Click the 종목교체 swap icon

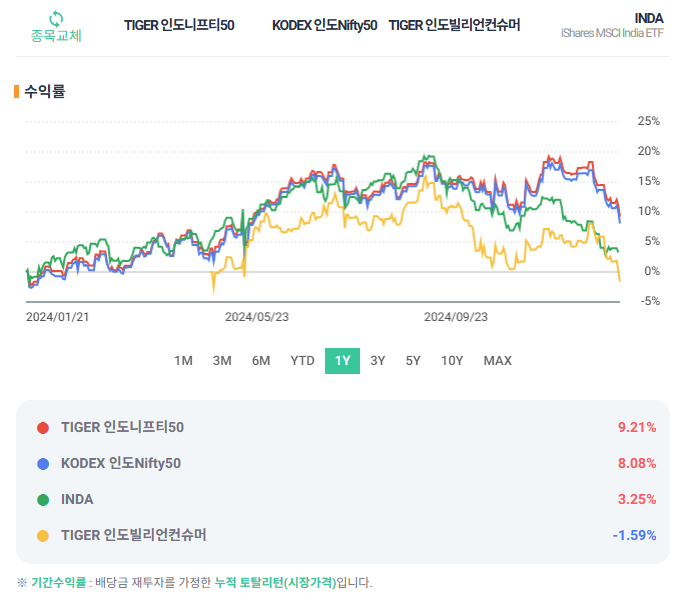(x=56, y=19)
